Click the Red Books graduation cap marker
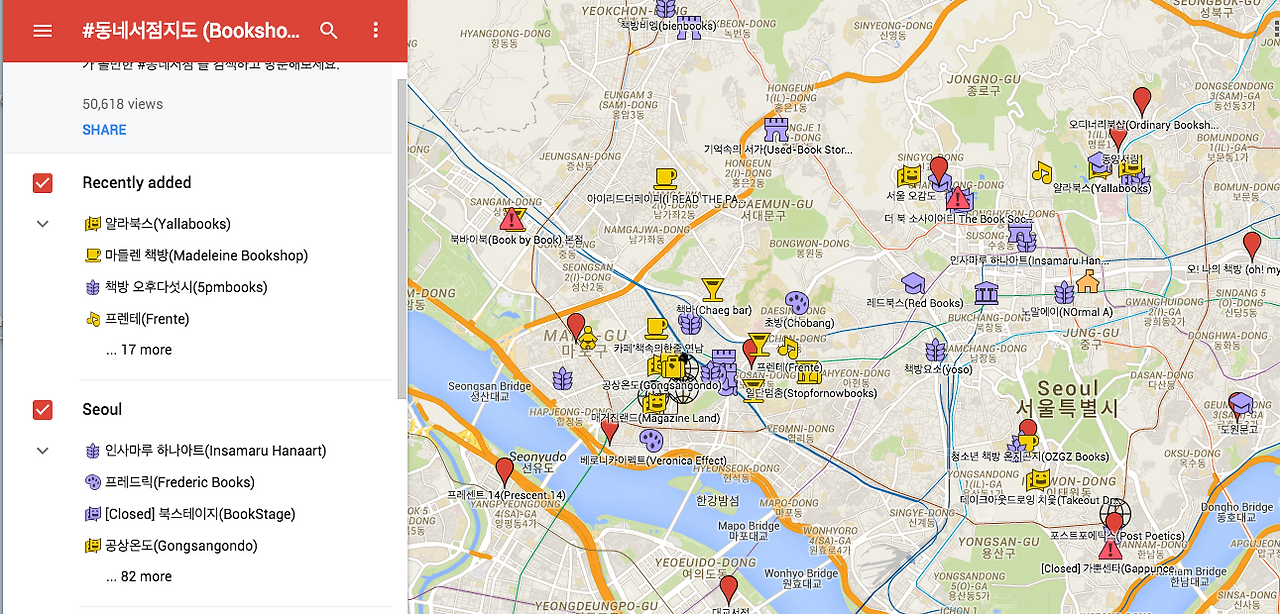 click(x=913, y=283)
